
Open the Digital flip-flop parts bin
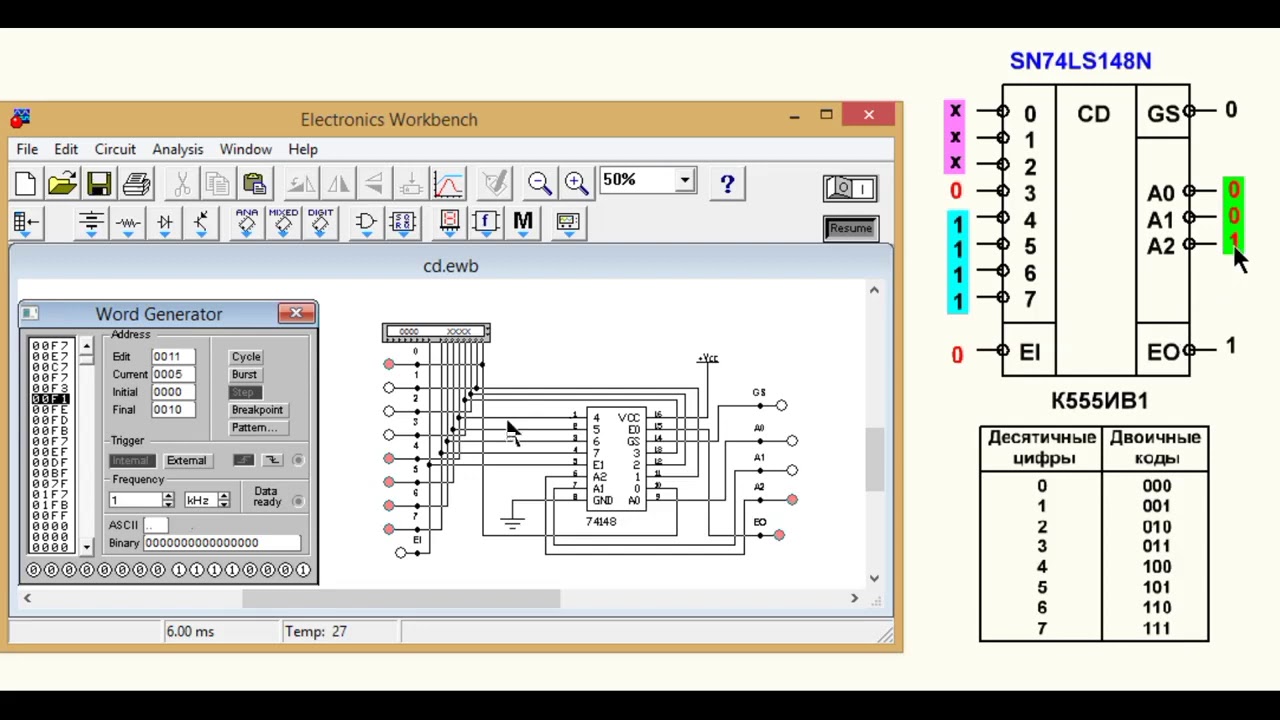[x=403, y=223]
